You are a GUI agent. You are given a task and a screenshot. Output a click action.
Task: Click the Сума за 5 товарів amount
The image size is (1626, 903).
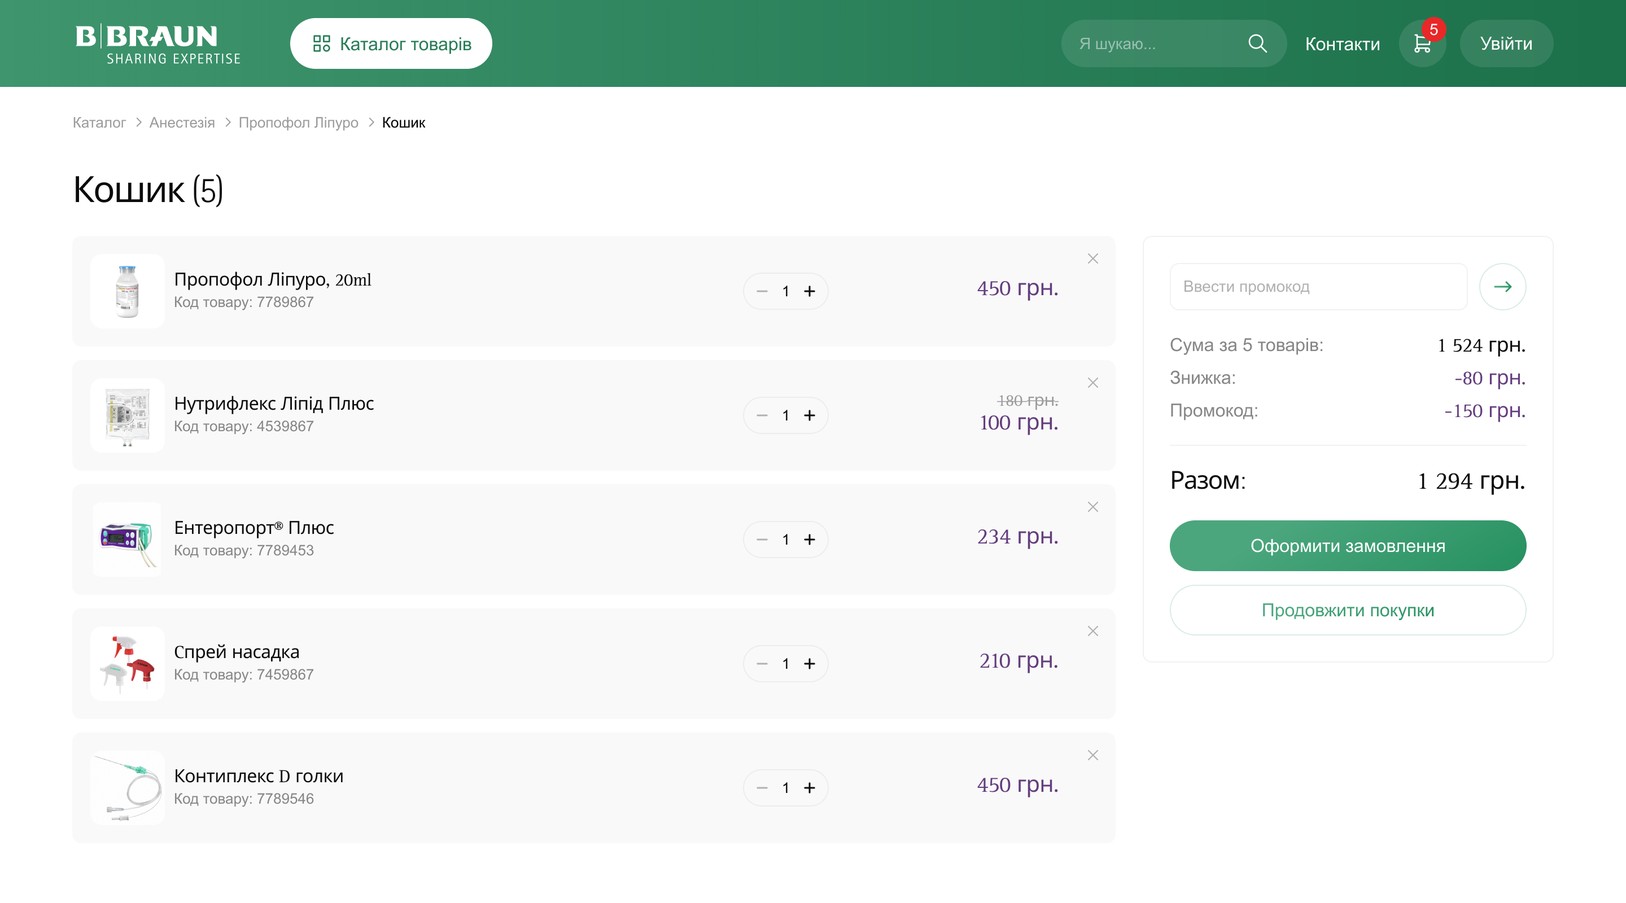tap(1481, 345)
